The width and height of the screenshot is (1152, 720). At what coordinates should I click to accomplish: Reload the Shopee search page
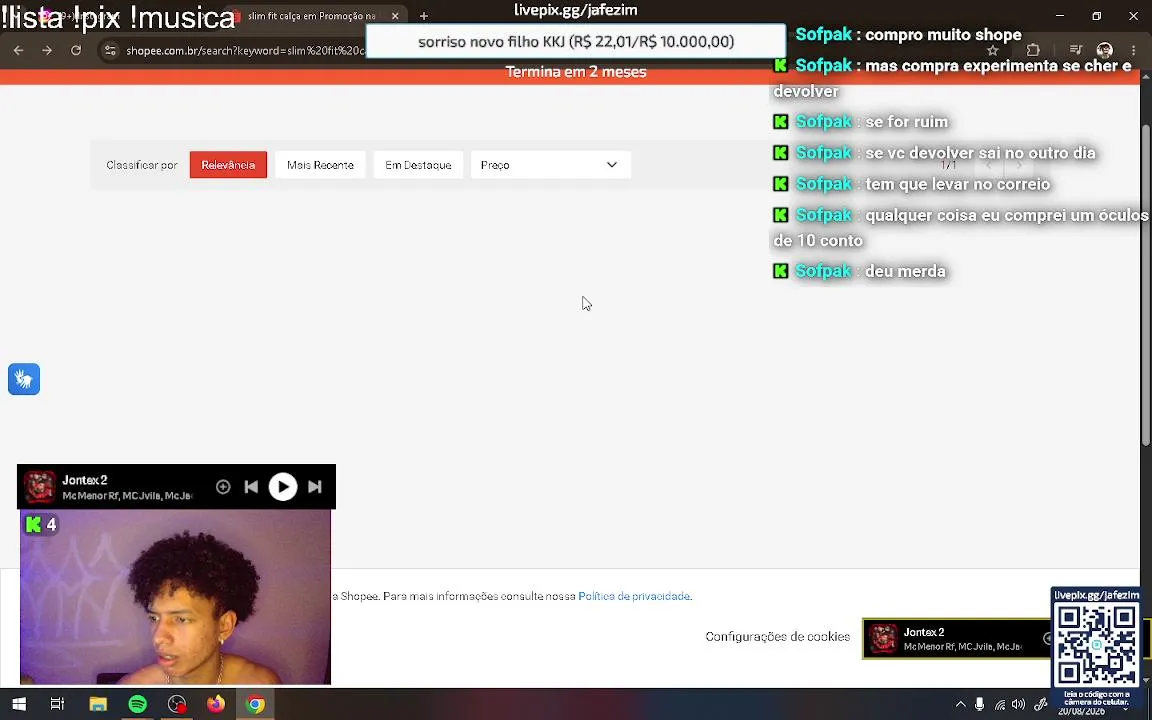[x=76, y=50]
